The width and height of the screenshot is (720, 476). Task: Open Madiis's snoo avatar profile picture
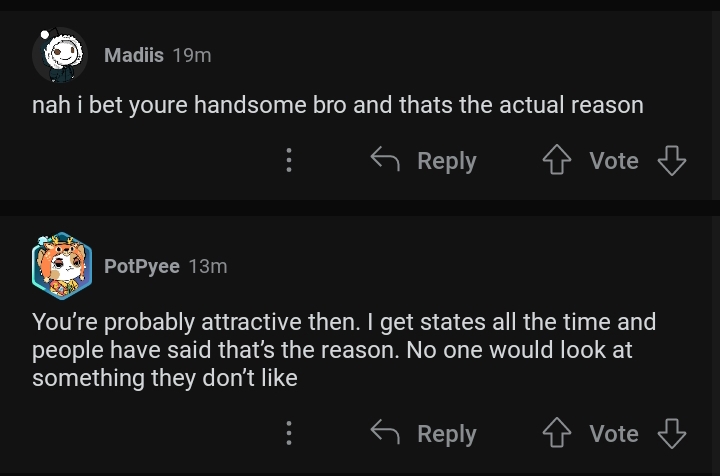60,55
